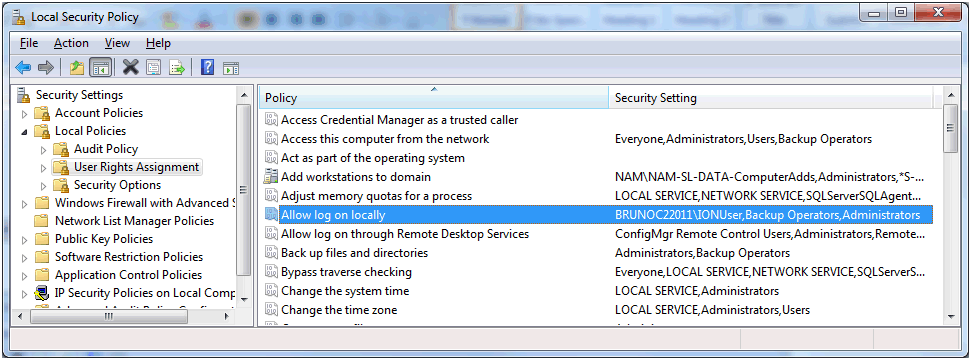Click icon beside Act as part of operating system
Viewport: 971px width, 360px height.
pyautogui.click(x=271, y=157)
